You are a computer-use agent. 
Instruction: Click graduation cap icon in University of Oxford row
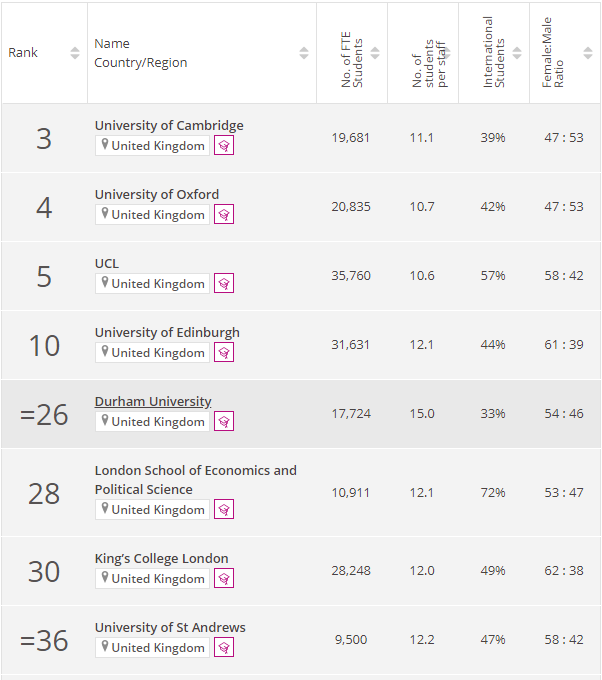point(224,215)
